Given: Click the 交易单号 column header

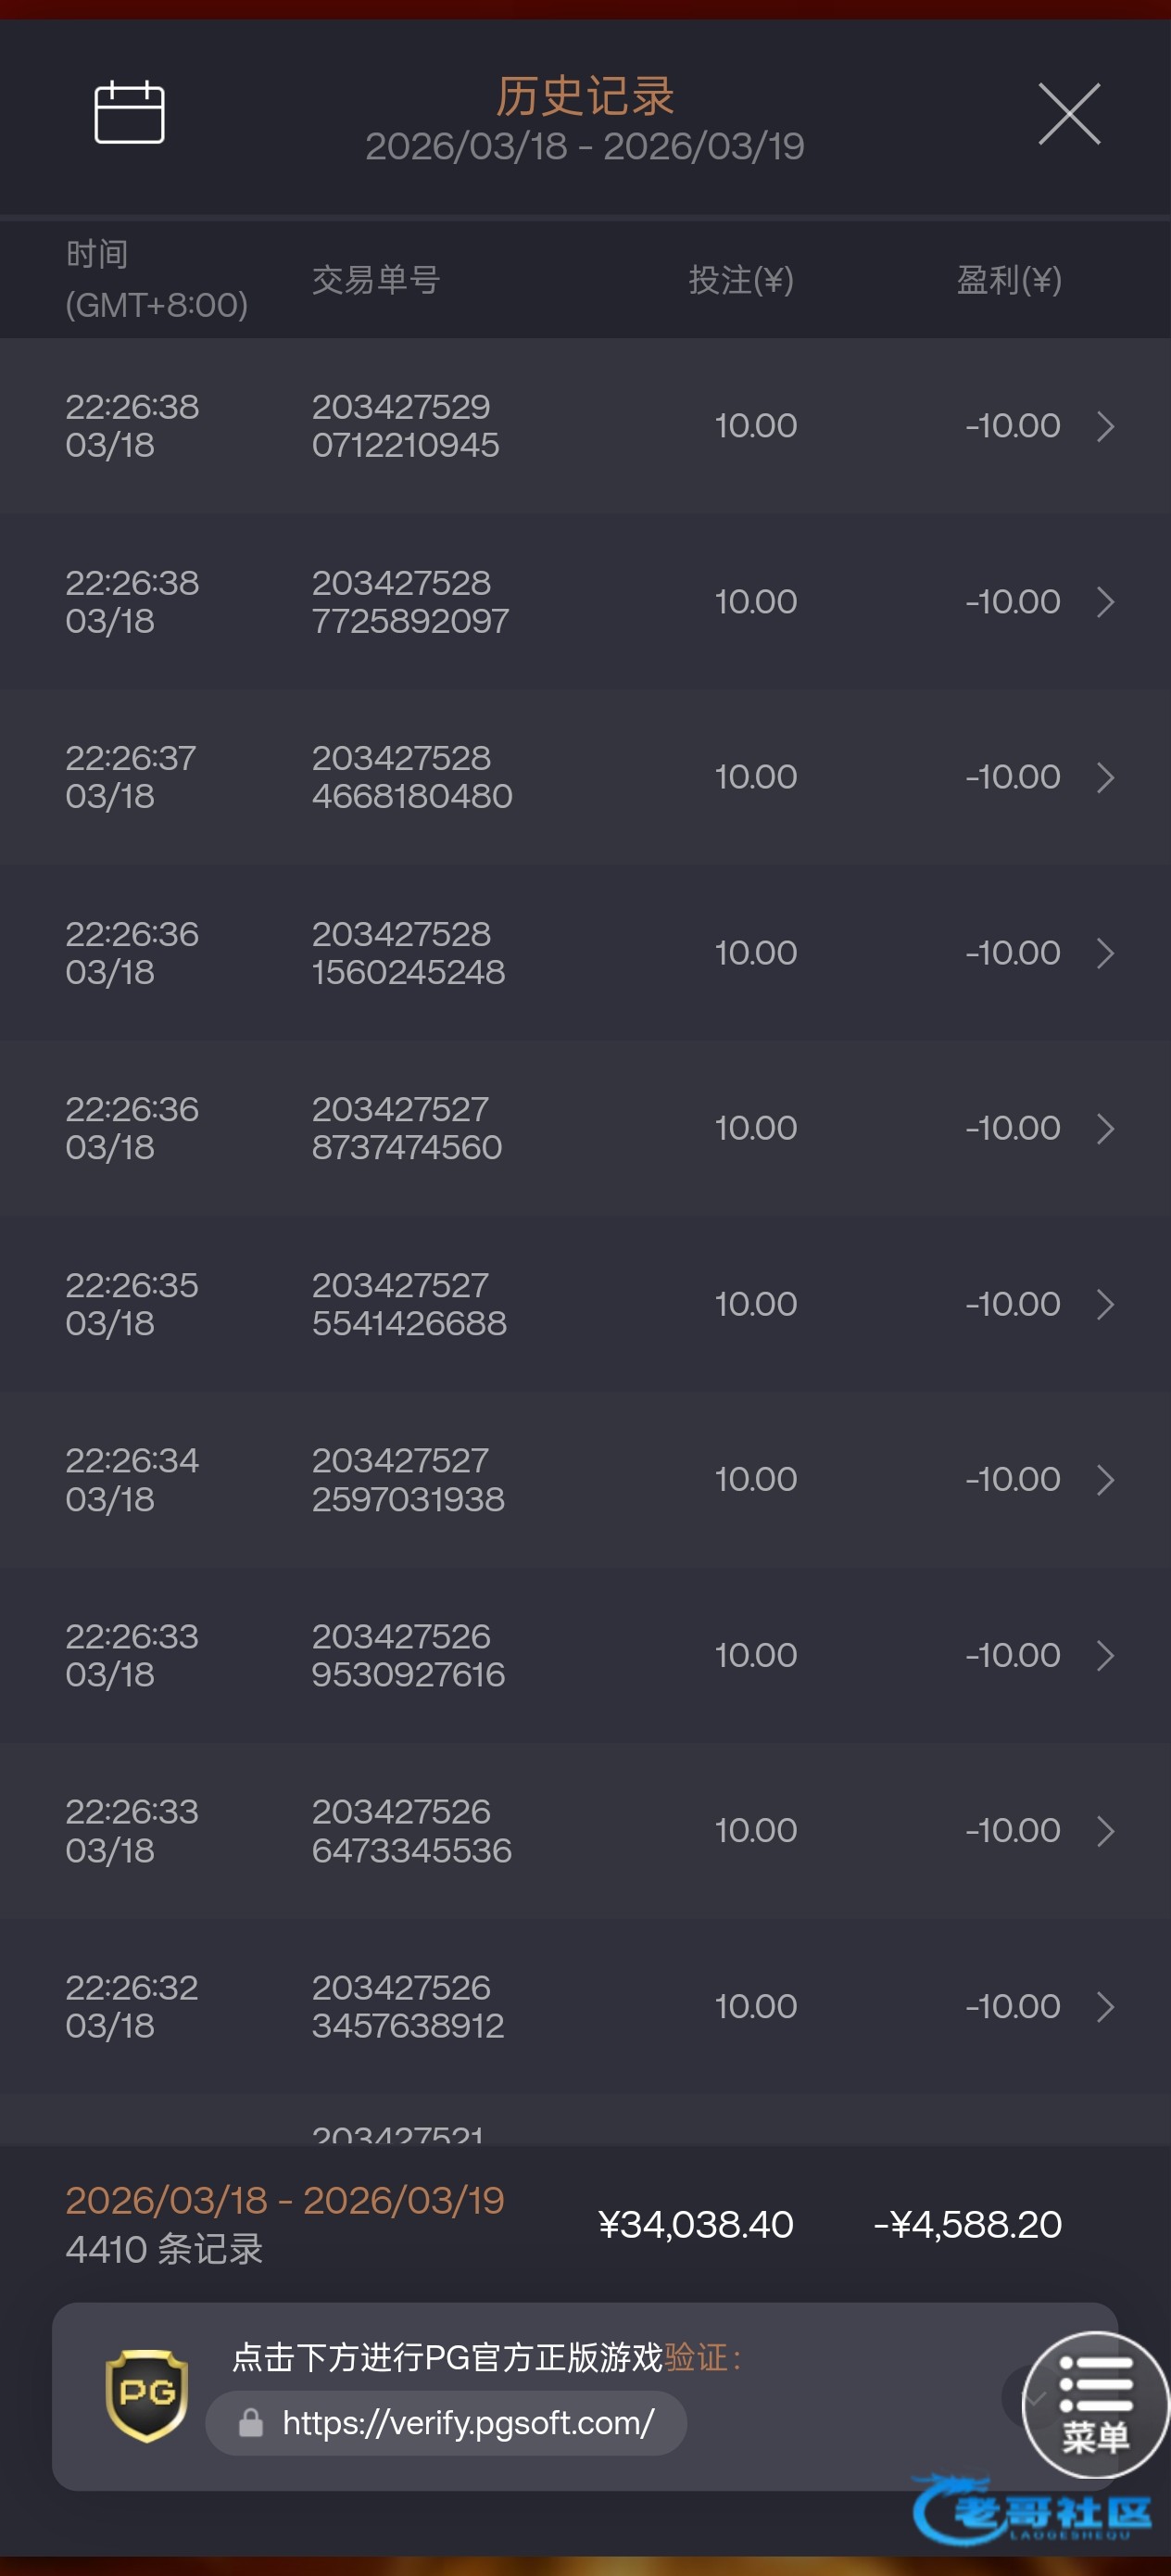Looking at the screenshot, I should tap(376, 280).
